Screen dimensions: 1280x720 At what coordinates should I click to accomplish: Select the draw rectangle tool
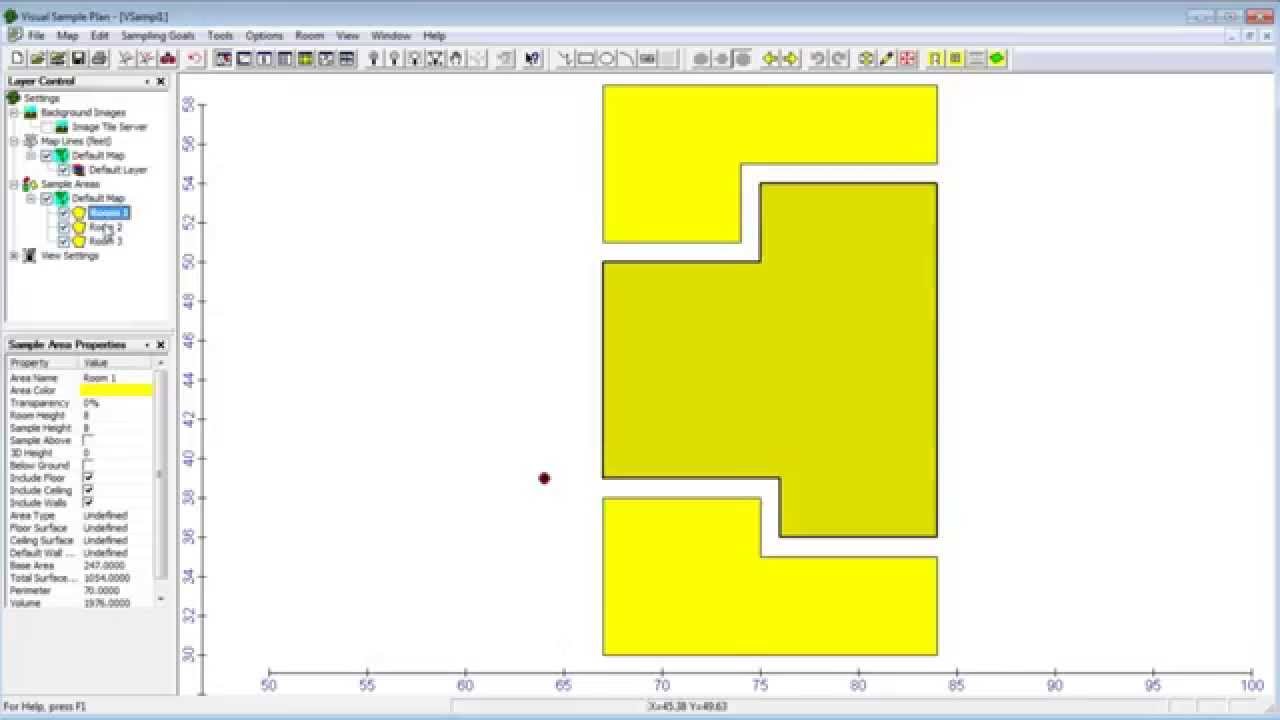[586, 59]
